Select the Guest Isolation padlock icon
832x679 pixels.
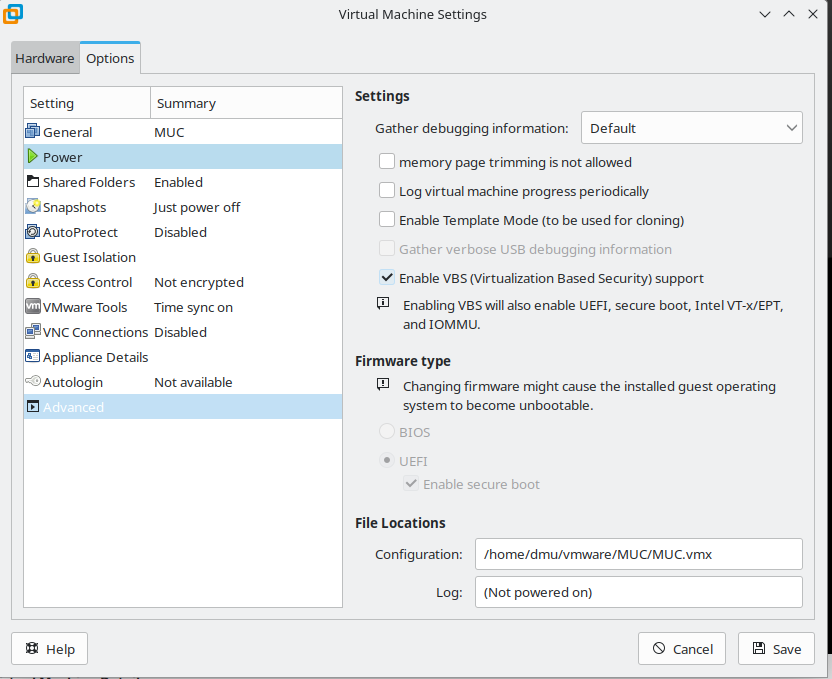coord(33,257)
